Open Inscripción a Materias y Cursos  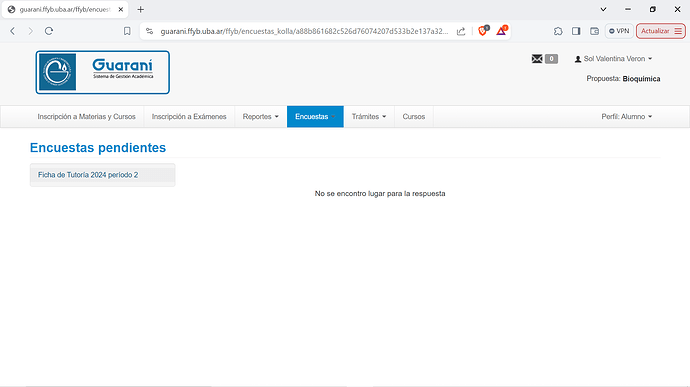pyautogui.click(x=86, y=117)
